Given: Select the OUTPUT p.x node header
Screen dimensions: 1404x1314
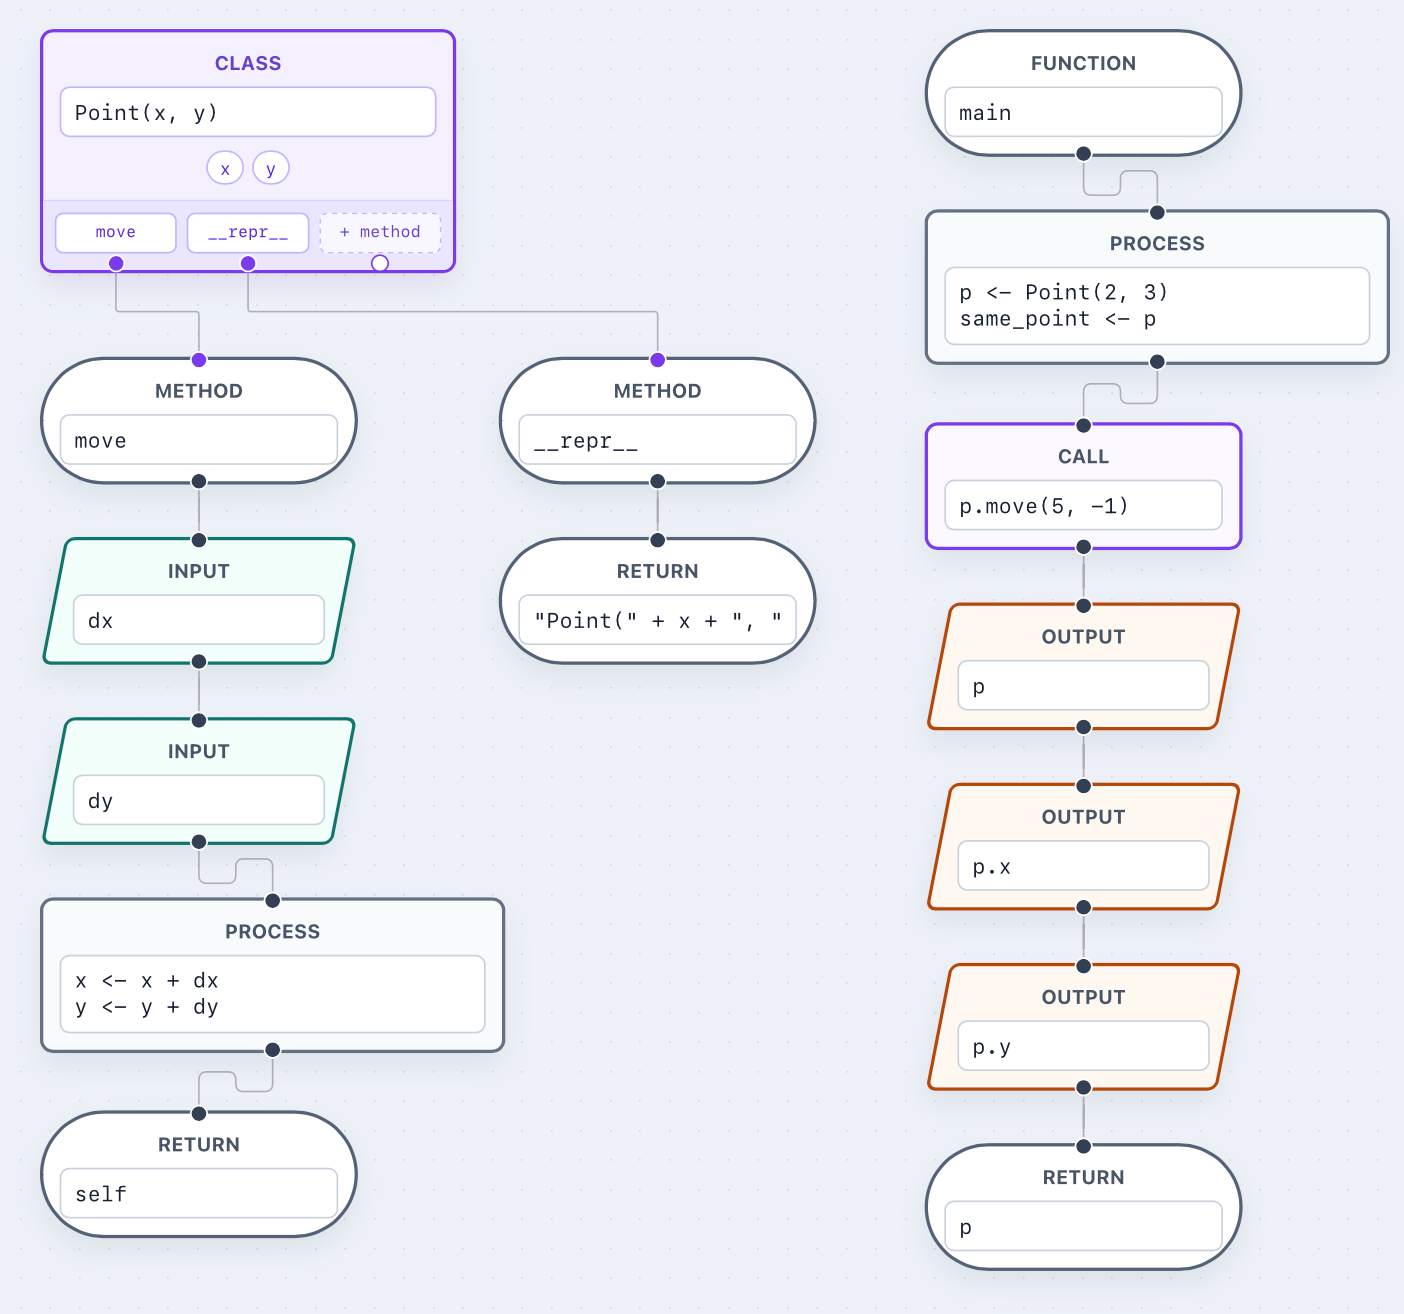Looking at the screenshot, I should coord(1084,817).
